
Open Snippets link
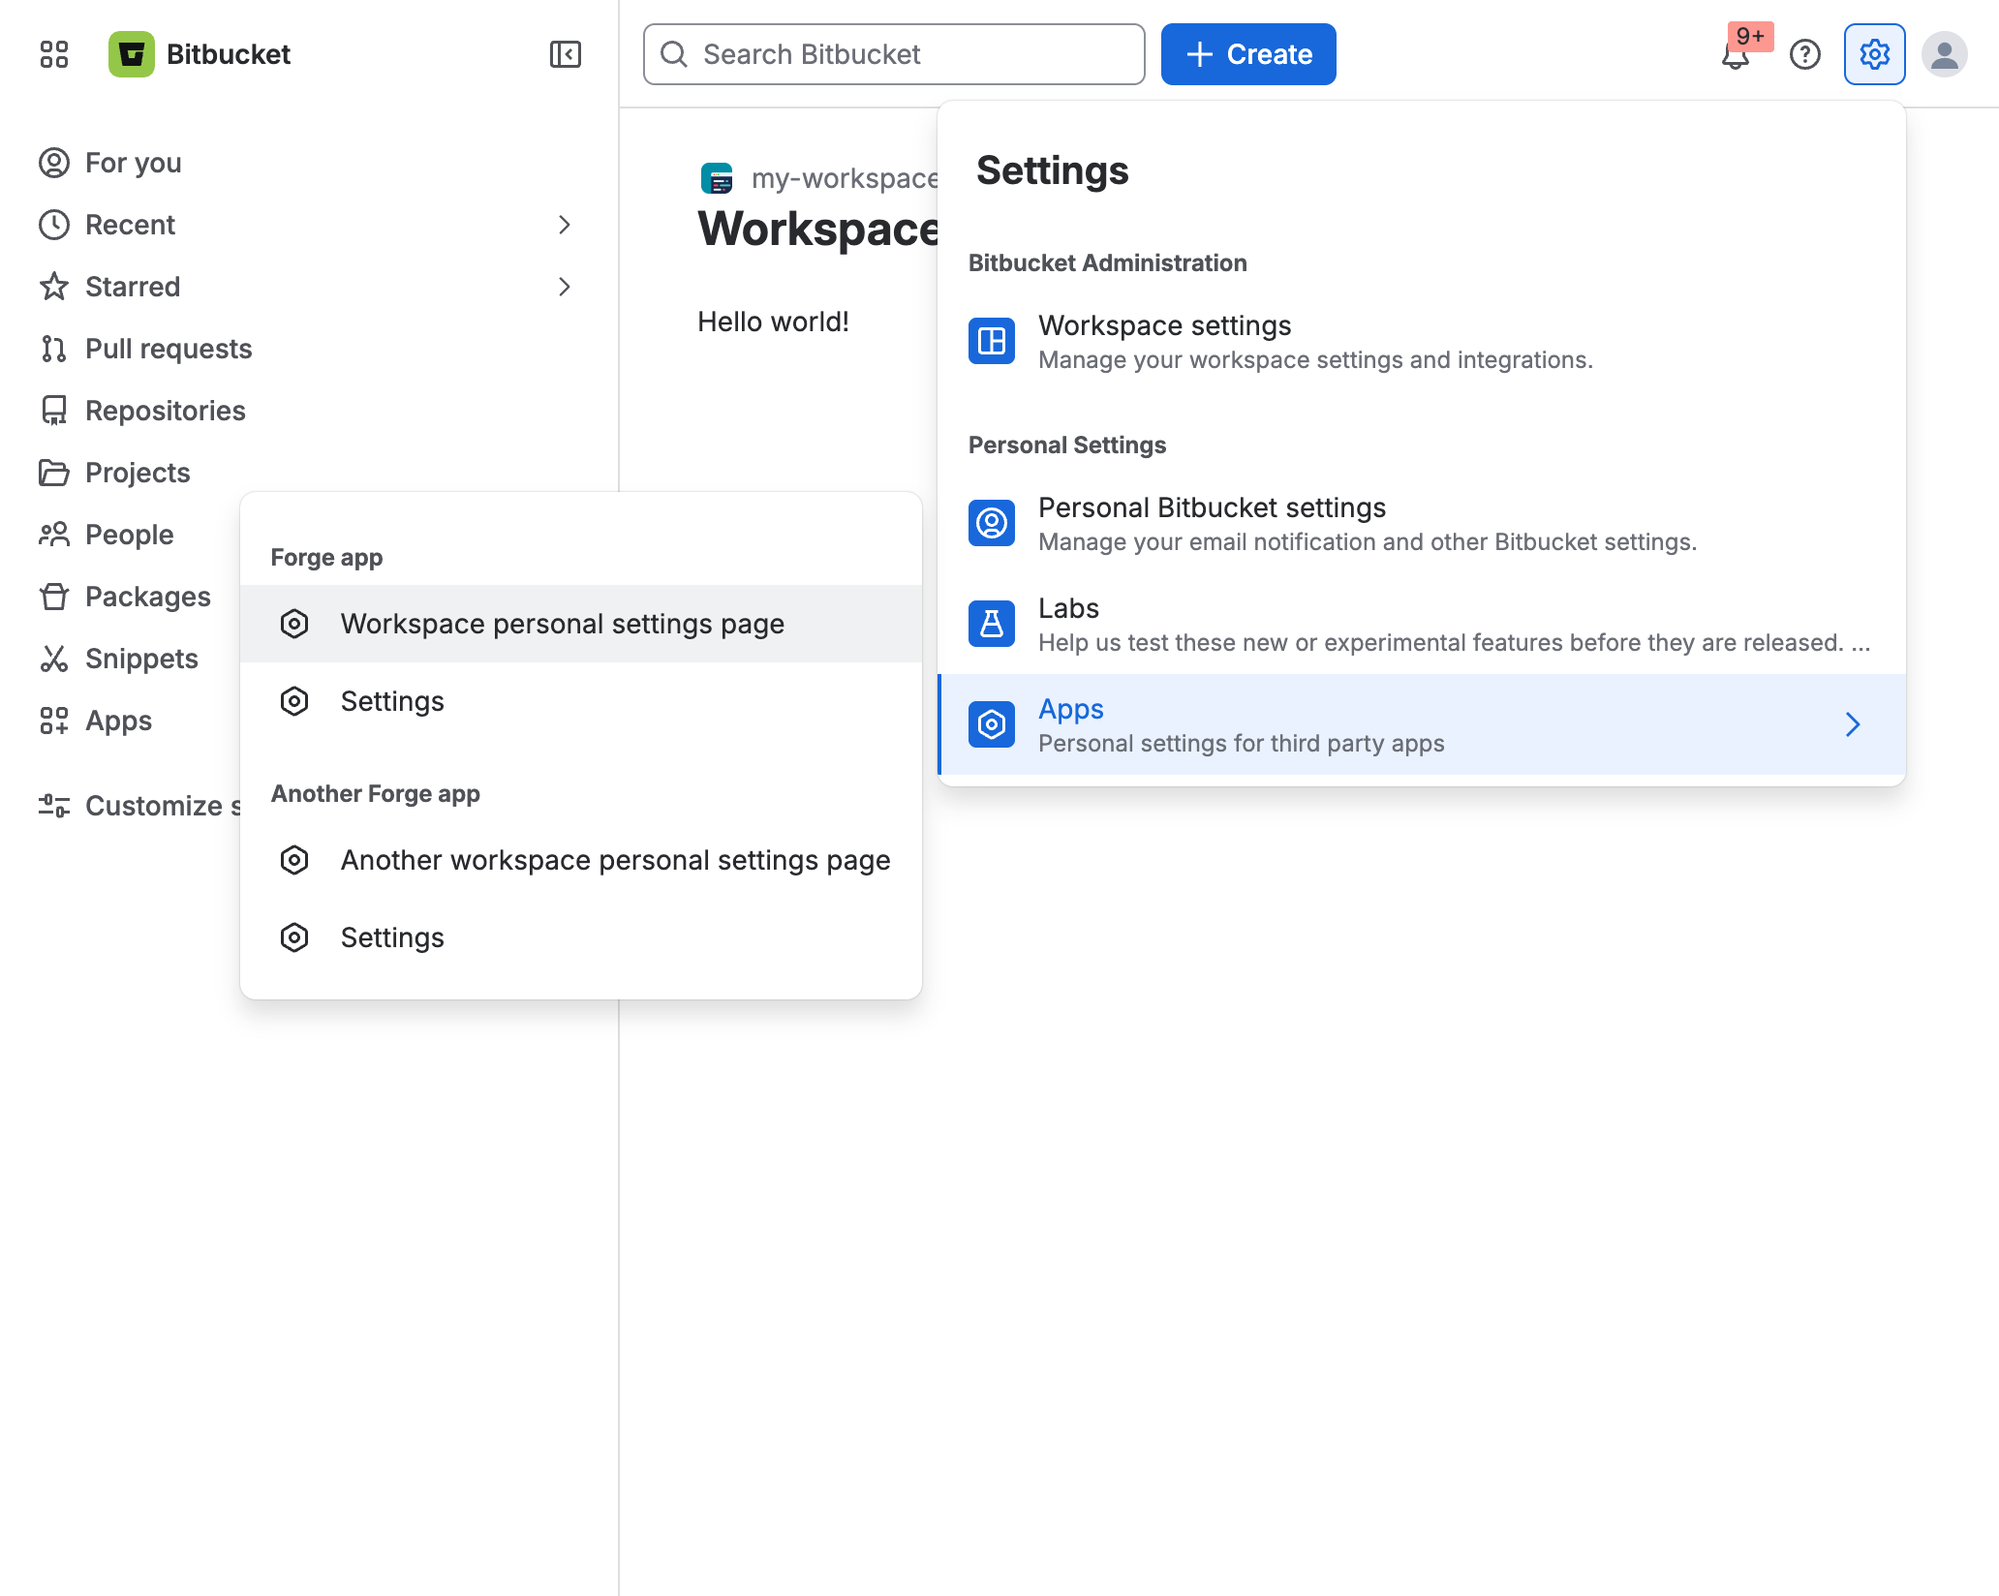point(141,659)
